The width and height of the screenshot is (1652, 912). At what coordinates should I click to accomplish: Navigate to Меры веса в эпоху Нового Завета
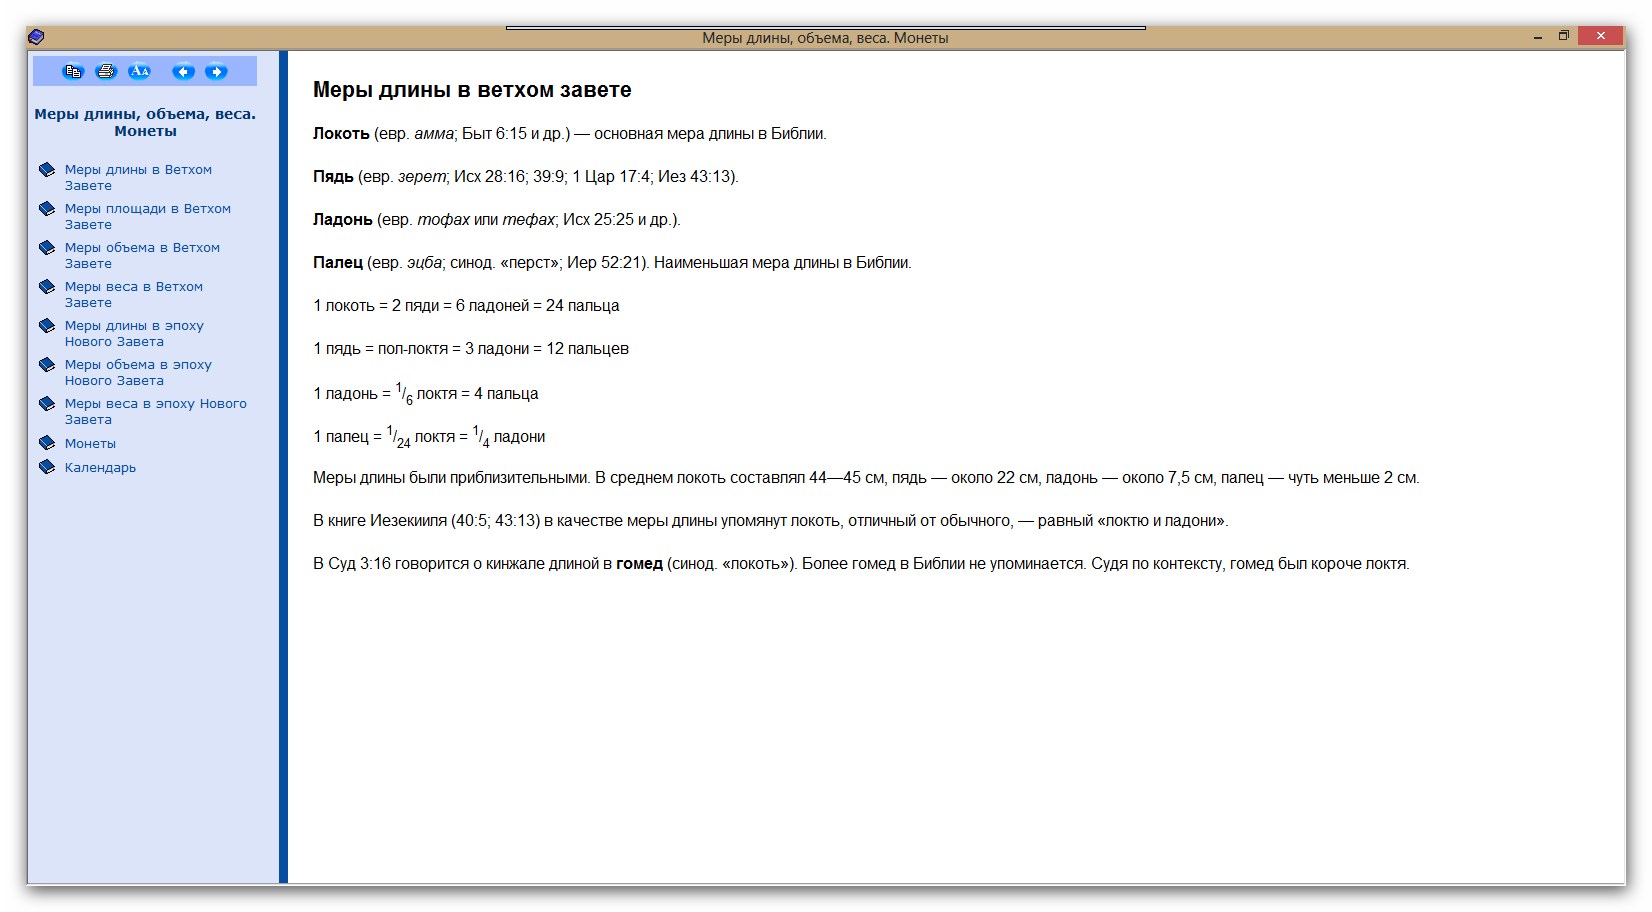(x=155, y=411)
